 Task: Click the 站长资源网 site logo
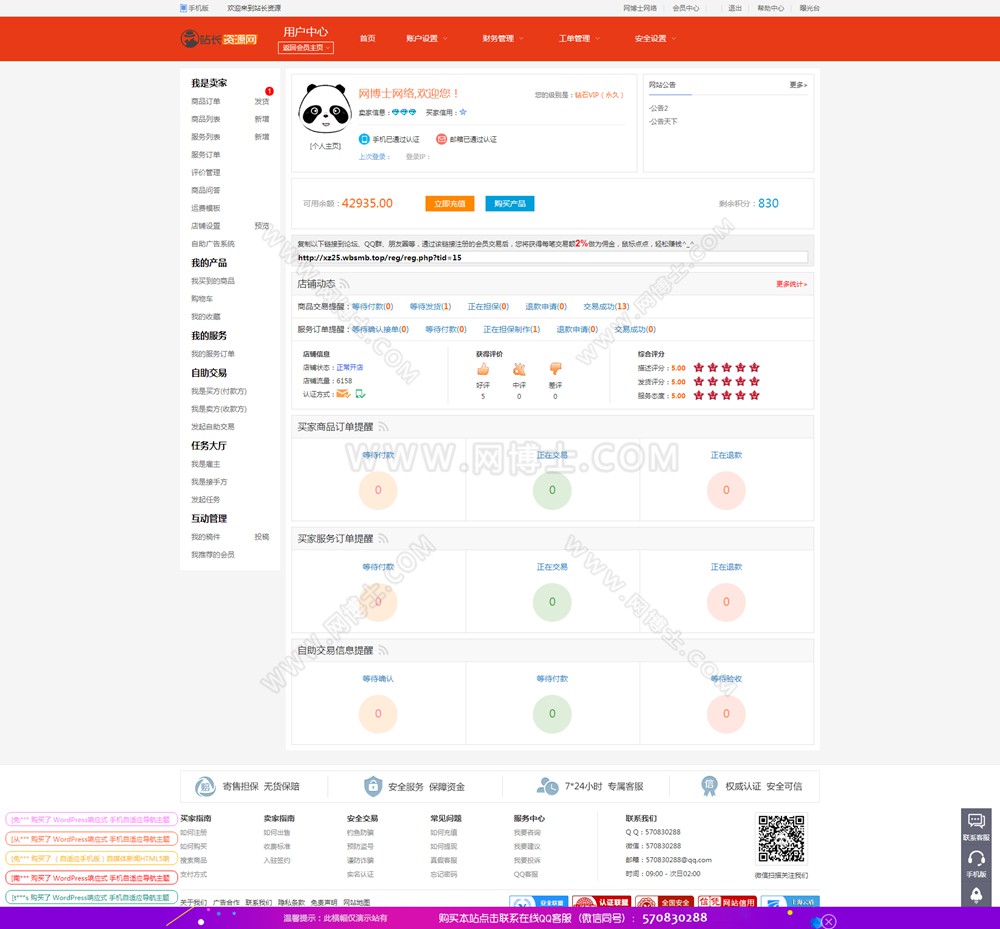click(219, 39)
